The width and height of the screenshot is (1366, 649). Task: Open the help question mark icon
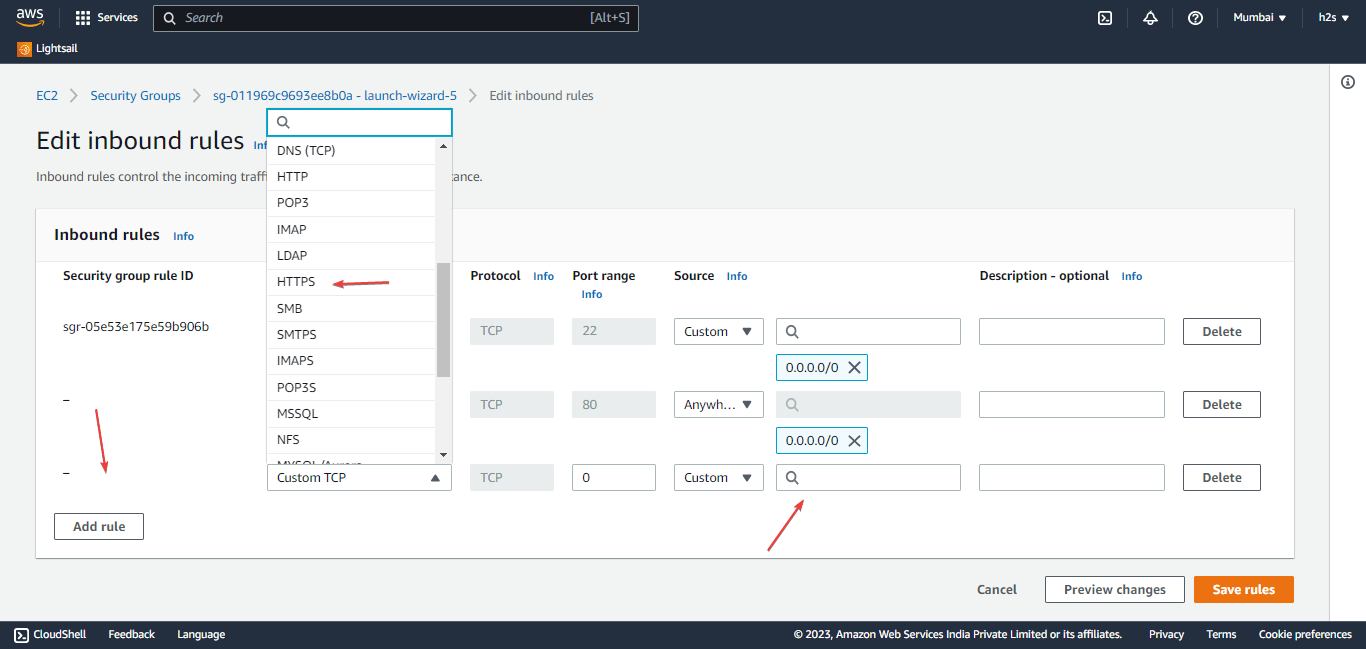tap(1195, 18)
